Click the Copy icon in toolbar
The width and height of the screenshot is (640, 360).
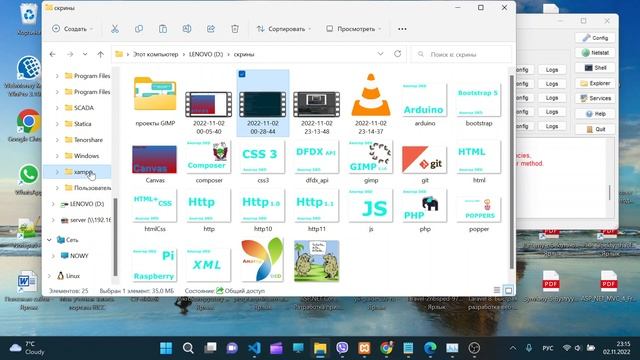click(139, 29)
